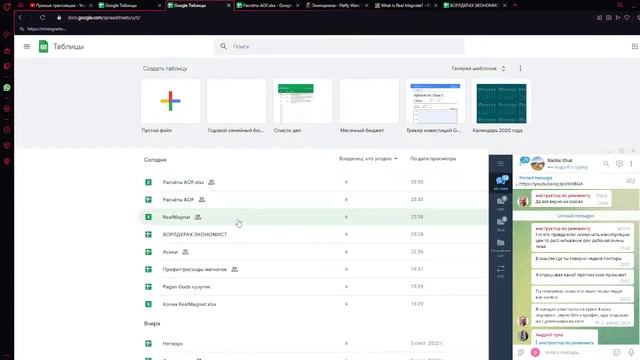Screen dimensions: 640x360
Task: Open the Нетворк spreadsheet under Вчера
Action: click(313, 344)
